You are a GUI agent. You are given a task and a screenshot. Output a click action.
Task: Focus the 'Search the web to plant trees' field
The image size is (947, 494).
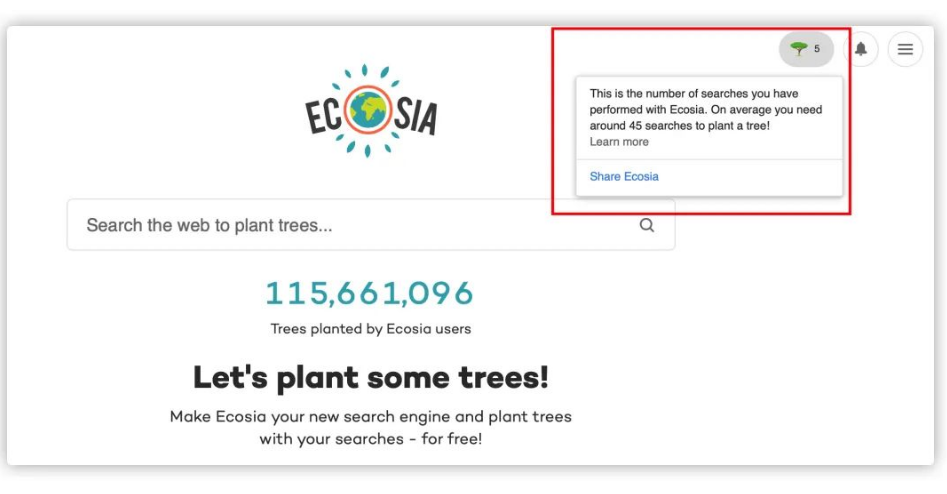click(x=371, y=225)
